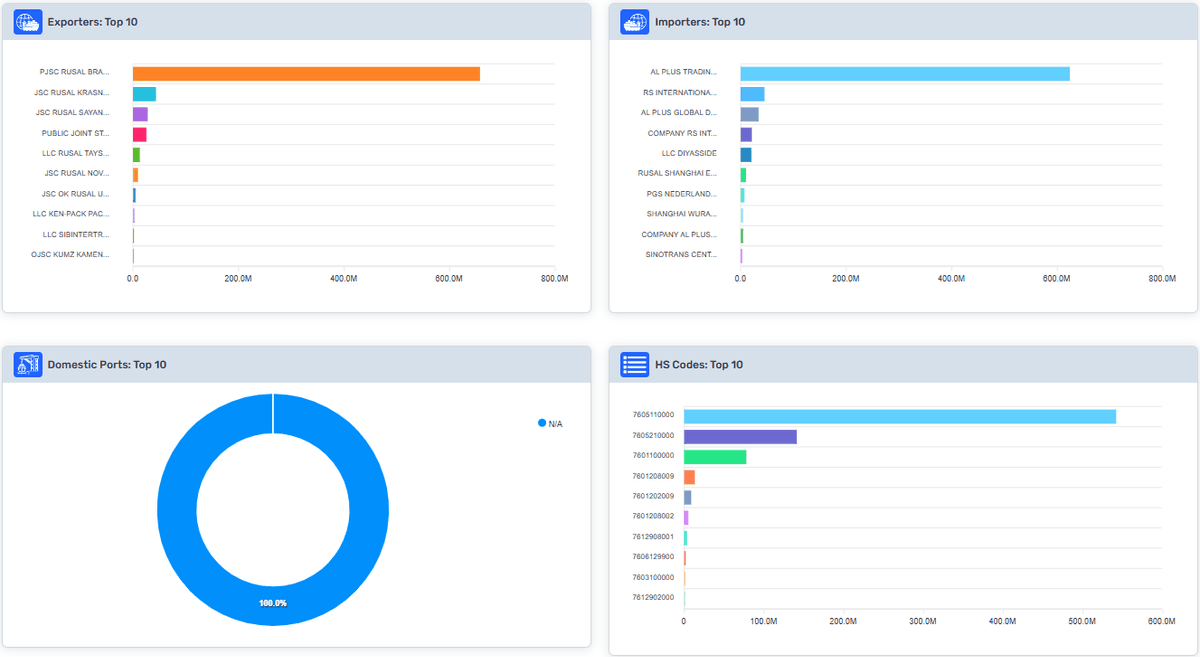Screen dimensions: 1200x657
Task: Click the Importers globe ship icon
Action: pyautogui.click(x=635, y=22)
